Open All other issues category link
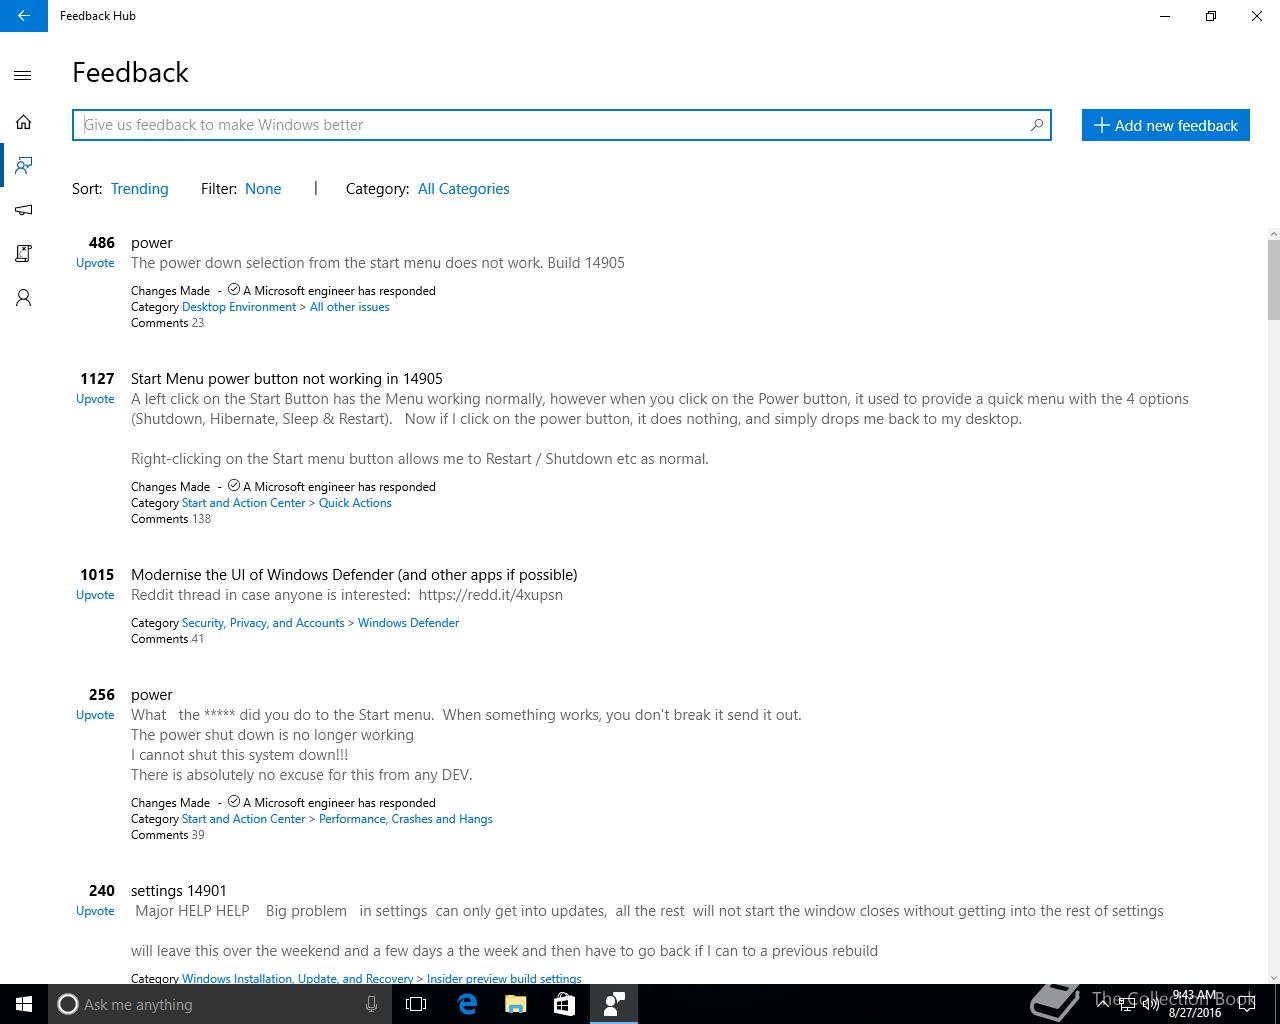This screenshot has height=1024, width=1280. pos(350,307)
